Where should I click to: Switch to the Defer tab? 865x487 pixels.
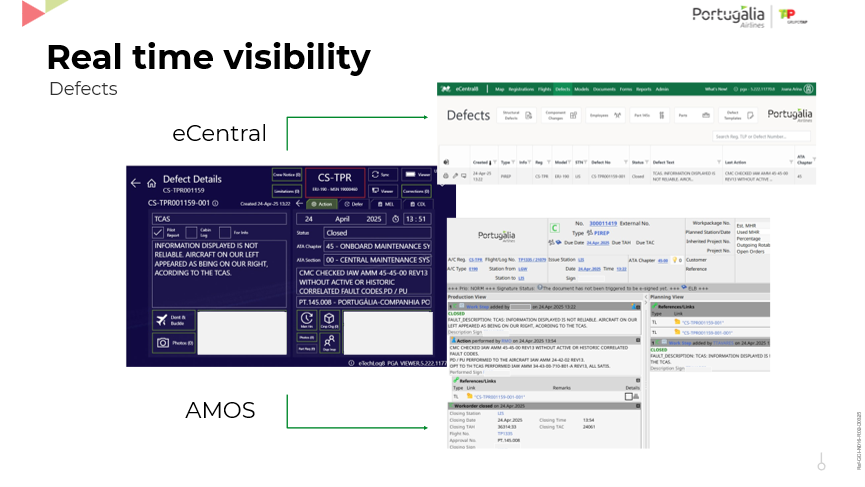coord(354,204)
